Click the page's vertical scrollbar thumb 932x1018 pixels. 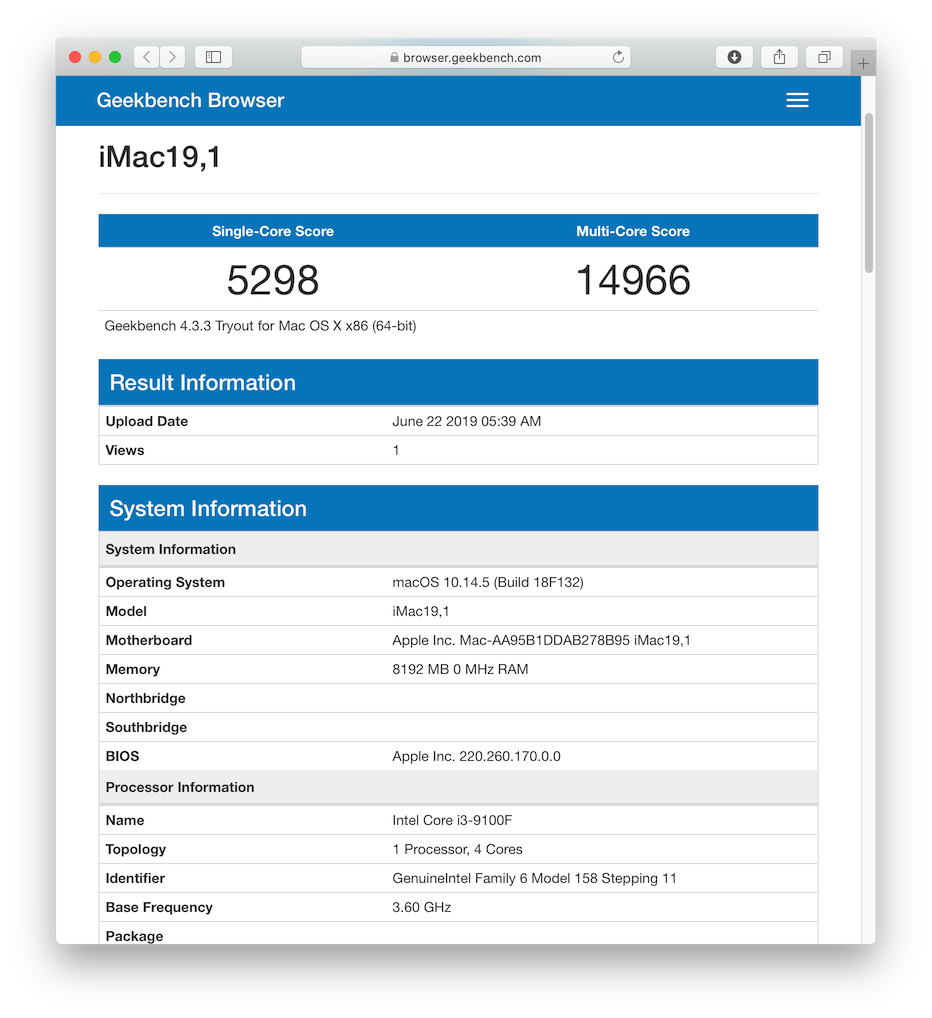pos(868,193)
